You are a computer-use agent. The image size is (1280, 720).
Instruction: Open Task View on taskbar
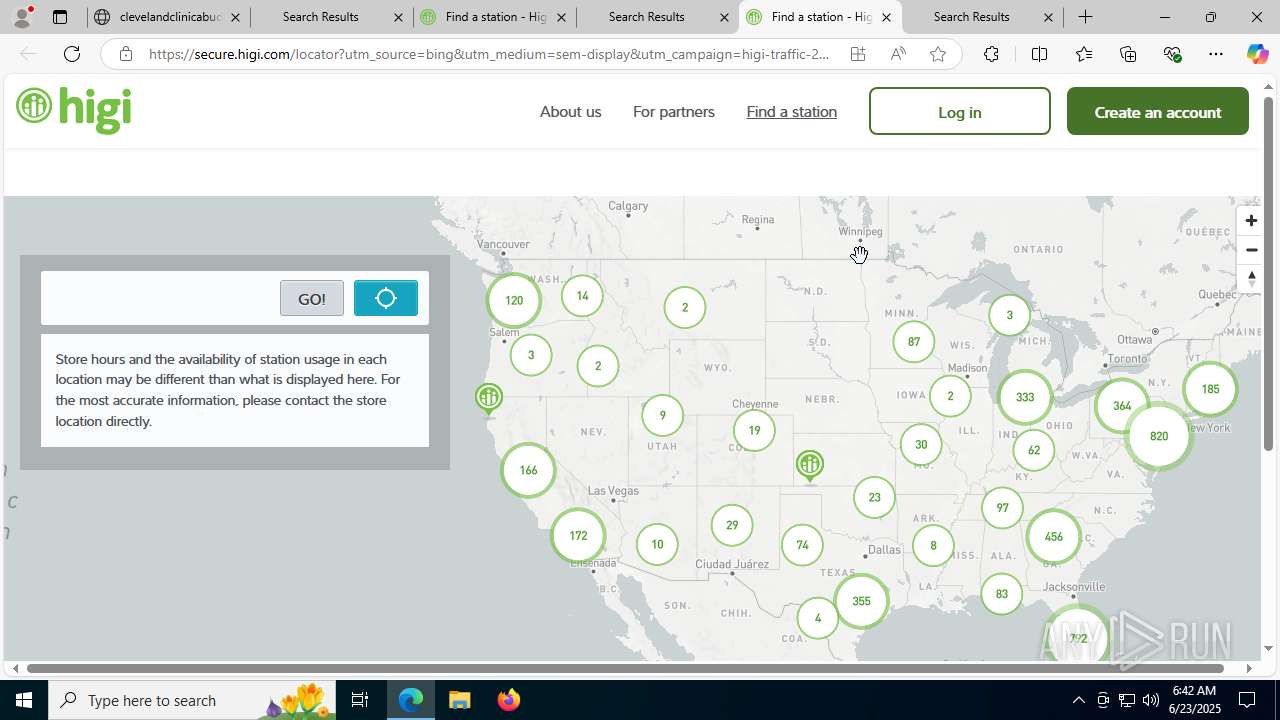pos(360,700)
